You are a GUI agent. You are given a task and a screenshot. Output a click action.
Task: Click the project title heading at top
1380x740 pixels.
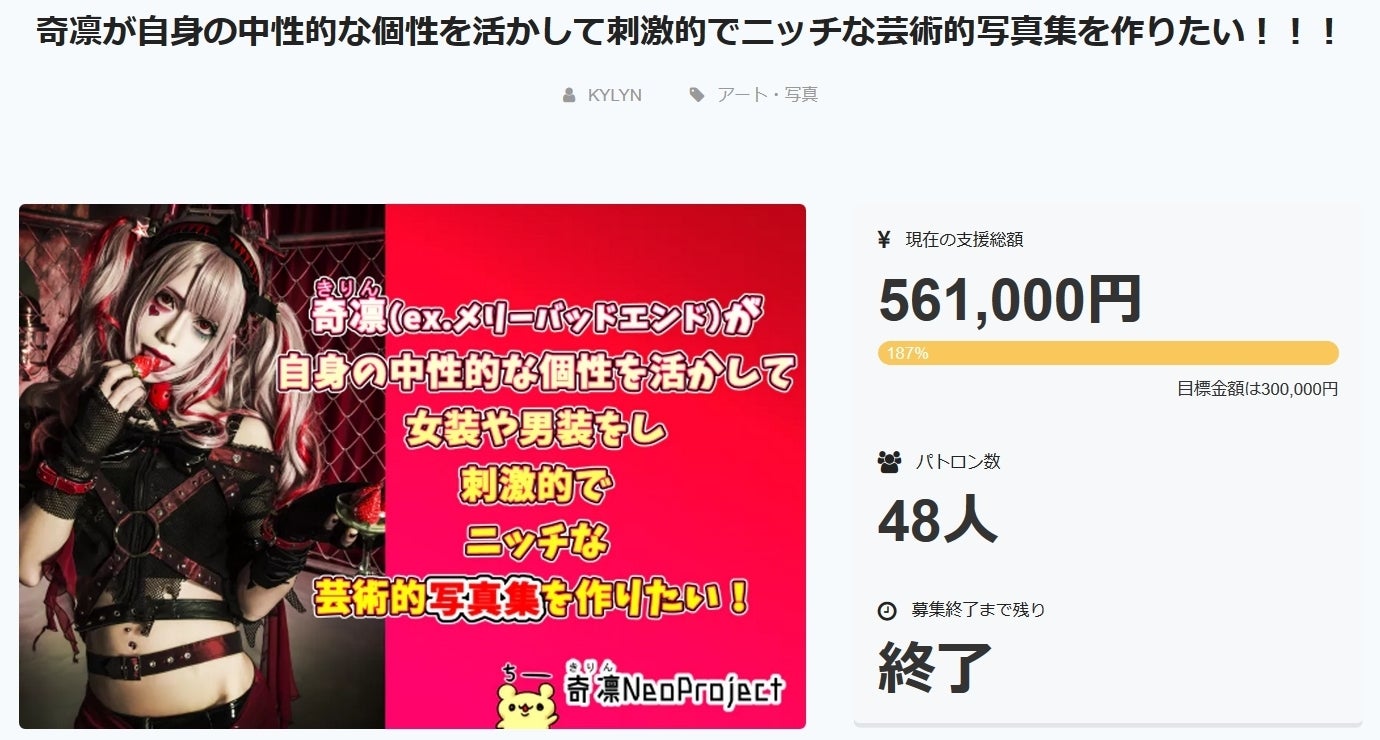pos(688,32)
